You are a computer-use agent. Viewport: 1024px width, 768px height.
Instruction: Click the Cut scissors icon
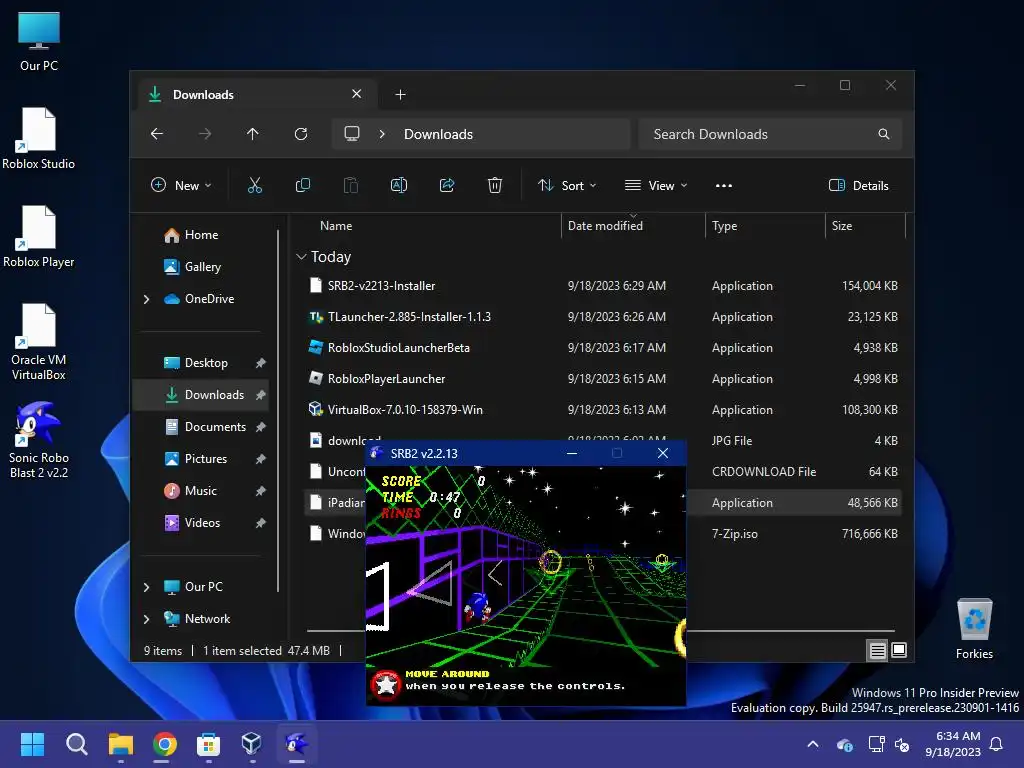[255, 185]
